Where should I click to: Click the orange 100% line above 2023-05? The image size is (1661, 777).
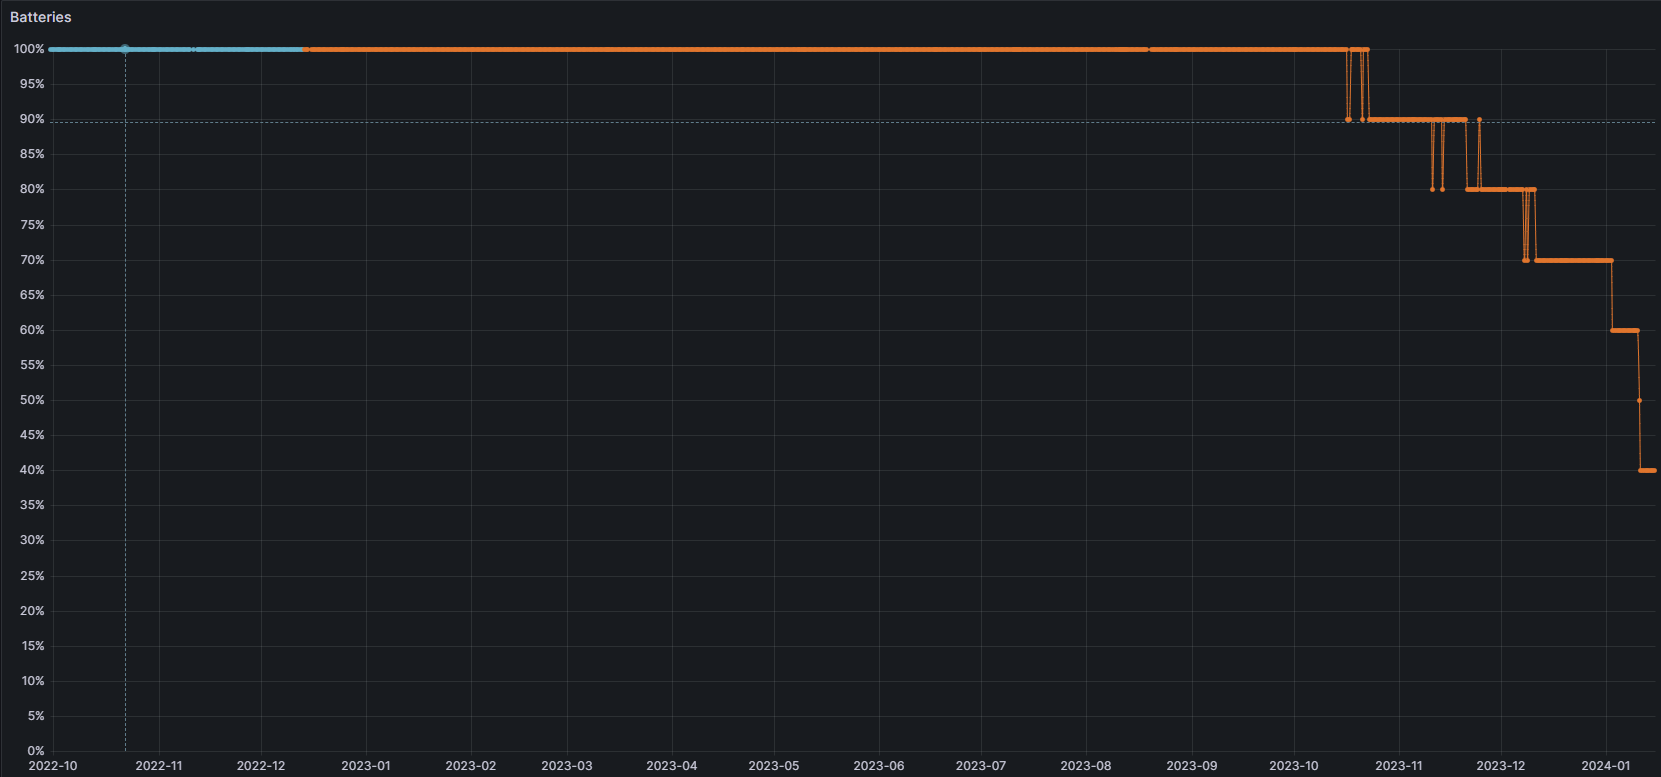(x=774, y=49)
